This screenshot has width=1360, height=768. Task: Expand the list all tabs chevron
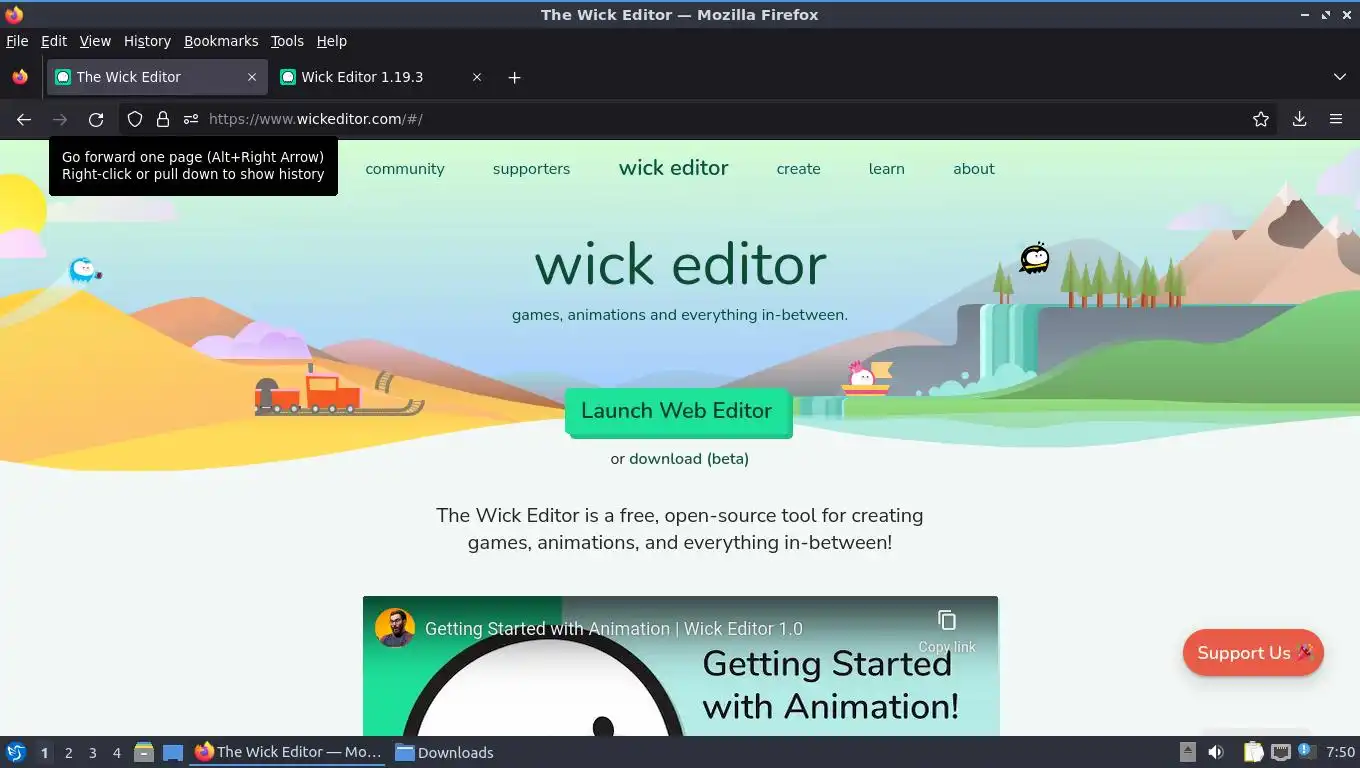[1340, 77]
